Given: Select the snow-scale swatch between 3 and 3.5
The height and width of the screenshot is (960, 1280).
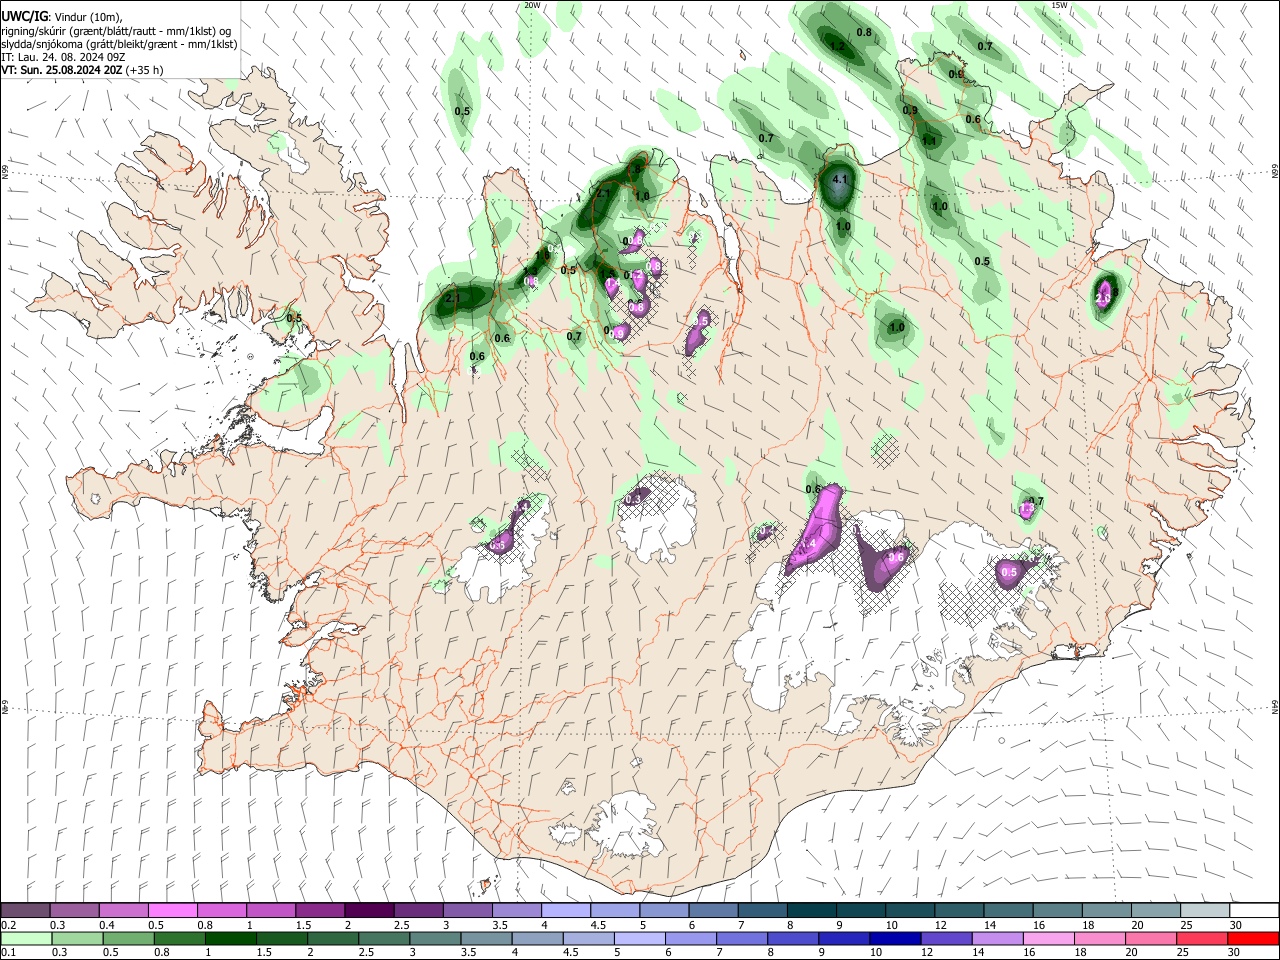Looking at the screenshot, I should pos(468,911).
